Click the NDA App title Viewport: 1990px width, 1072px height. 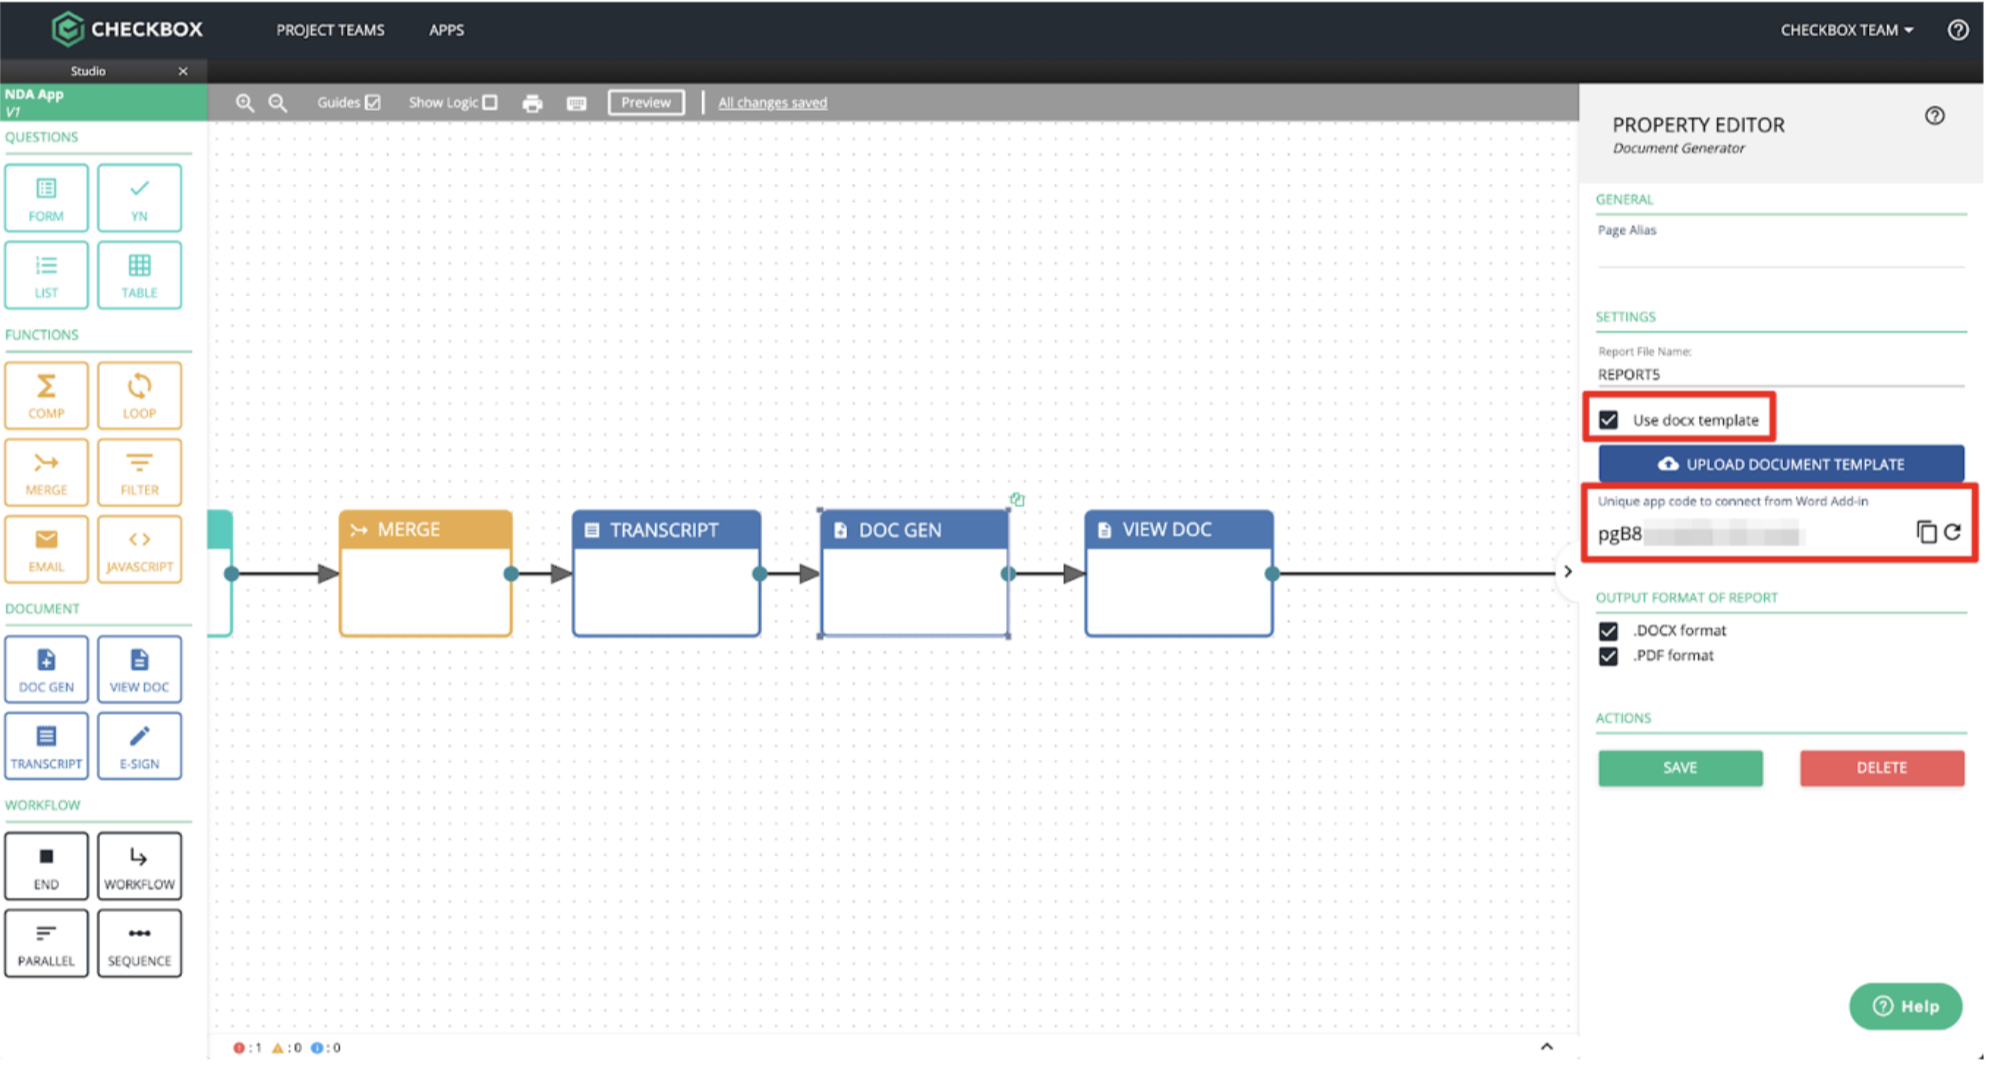point(34,94)
